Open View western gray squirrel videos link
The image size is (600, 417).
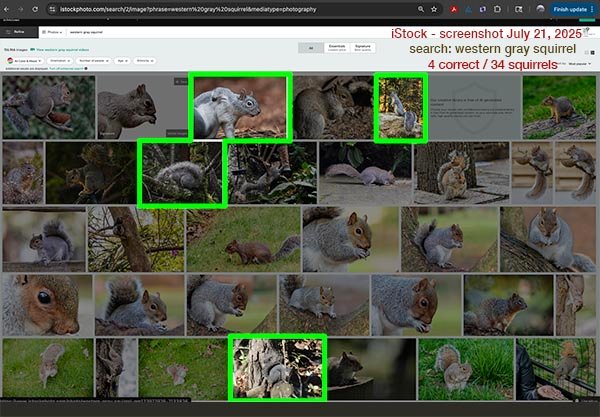coord(60,50)
